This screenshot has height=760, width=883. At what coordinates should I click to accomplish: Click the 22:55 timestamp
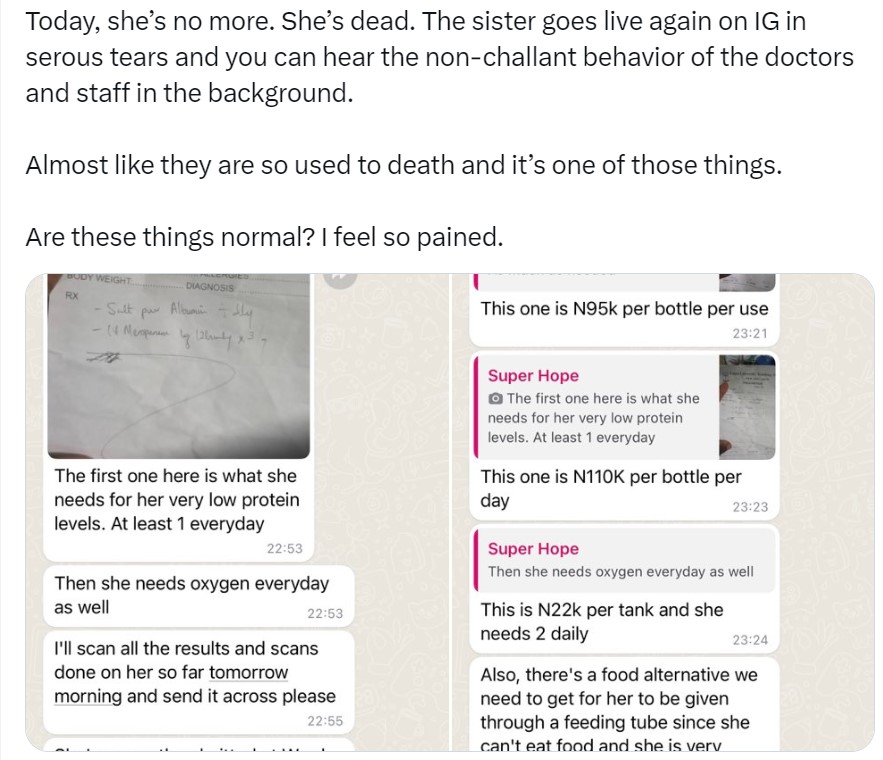(324, 721)
